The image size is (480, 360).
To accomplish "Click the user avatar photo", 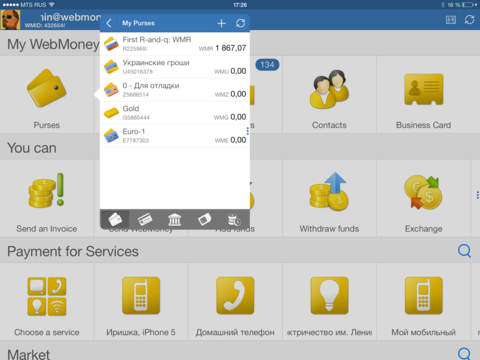I will click(x=10, y=20).
